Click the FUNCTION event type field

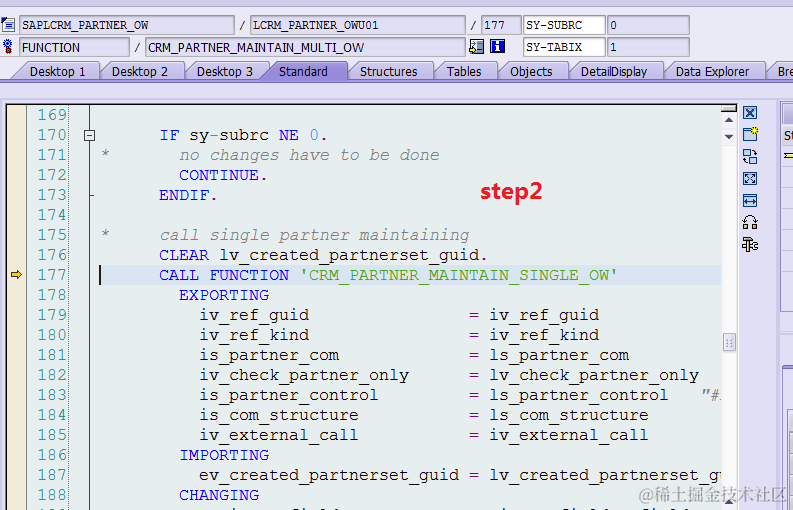tap(74, 48)
